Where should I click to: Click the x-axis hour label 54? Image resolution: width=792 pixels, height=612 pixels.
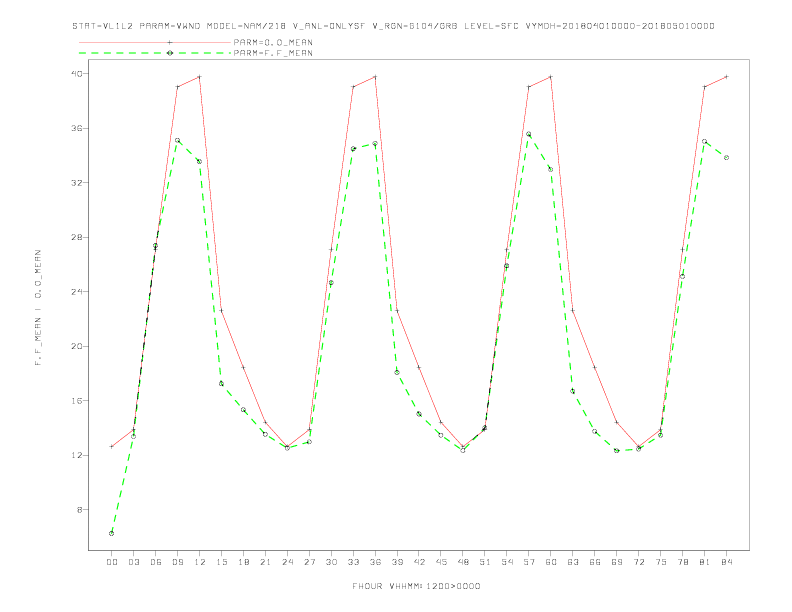tap(507, 562)
